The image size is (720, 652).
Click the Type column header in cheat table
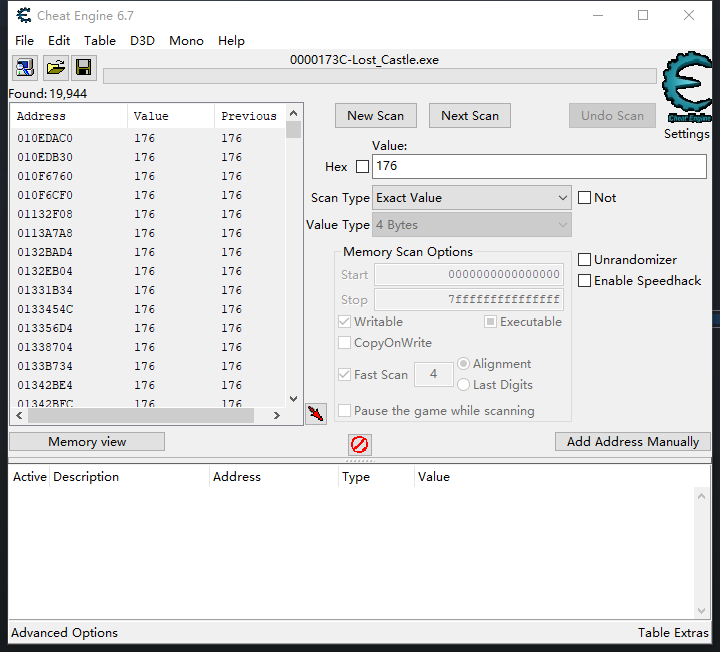pyautogui.click(x=377, y=477)
